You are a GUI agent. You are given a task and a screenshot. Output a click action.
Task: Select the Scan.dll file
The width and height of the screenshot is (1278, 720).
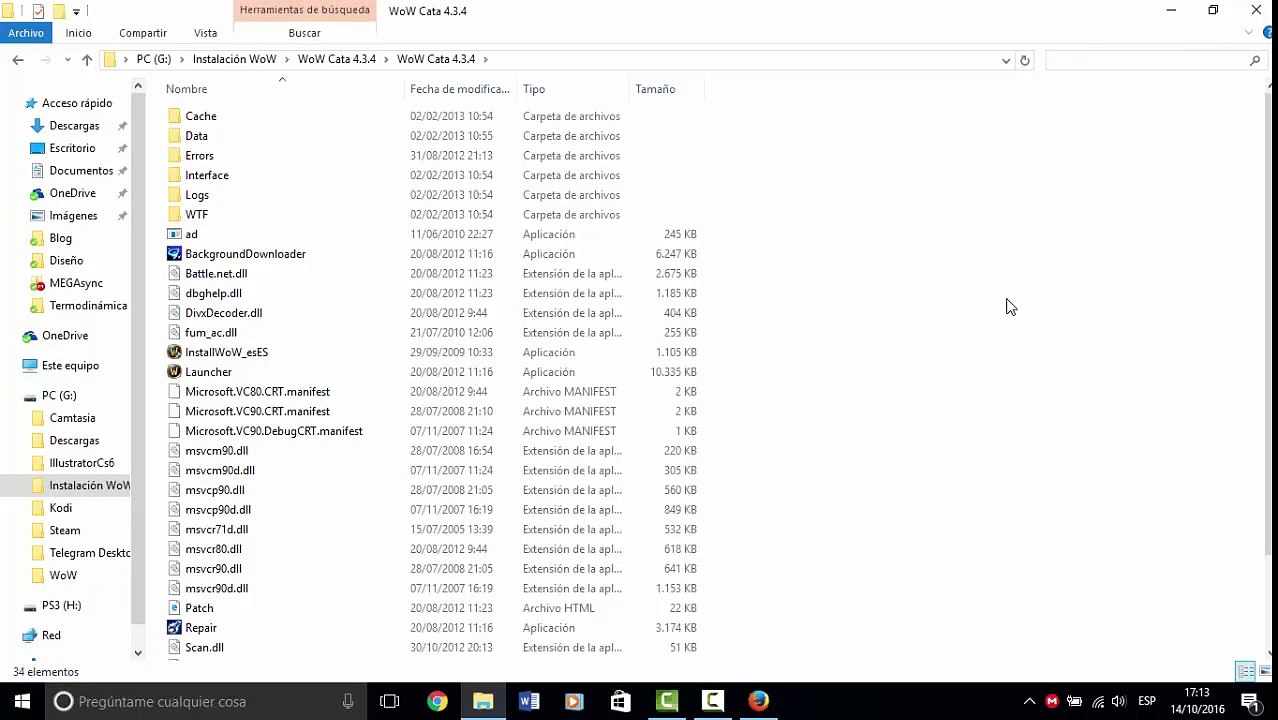204,648
